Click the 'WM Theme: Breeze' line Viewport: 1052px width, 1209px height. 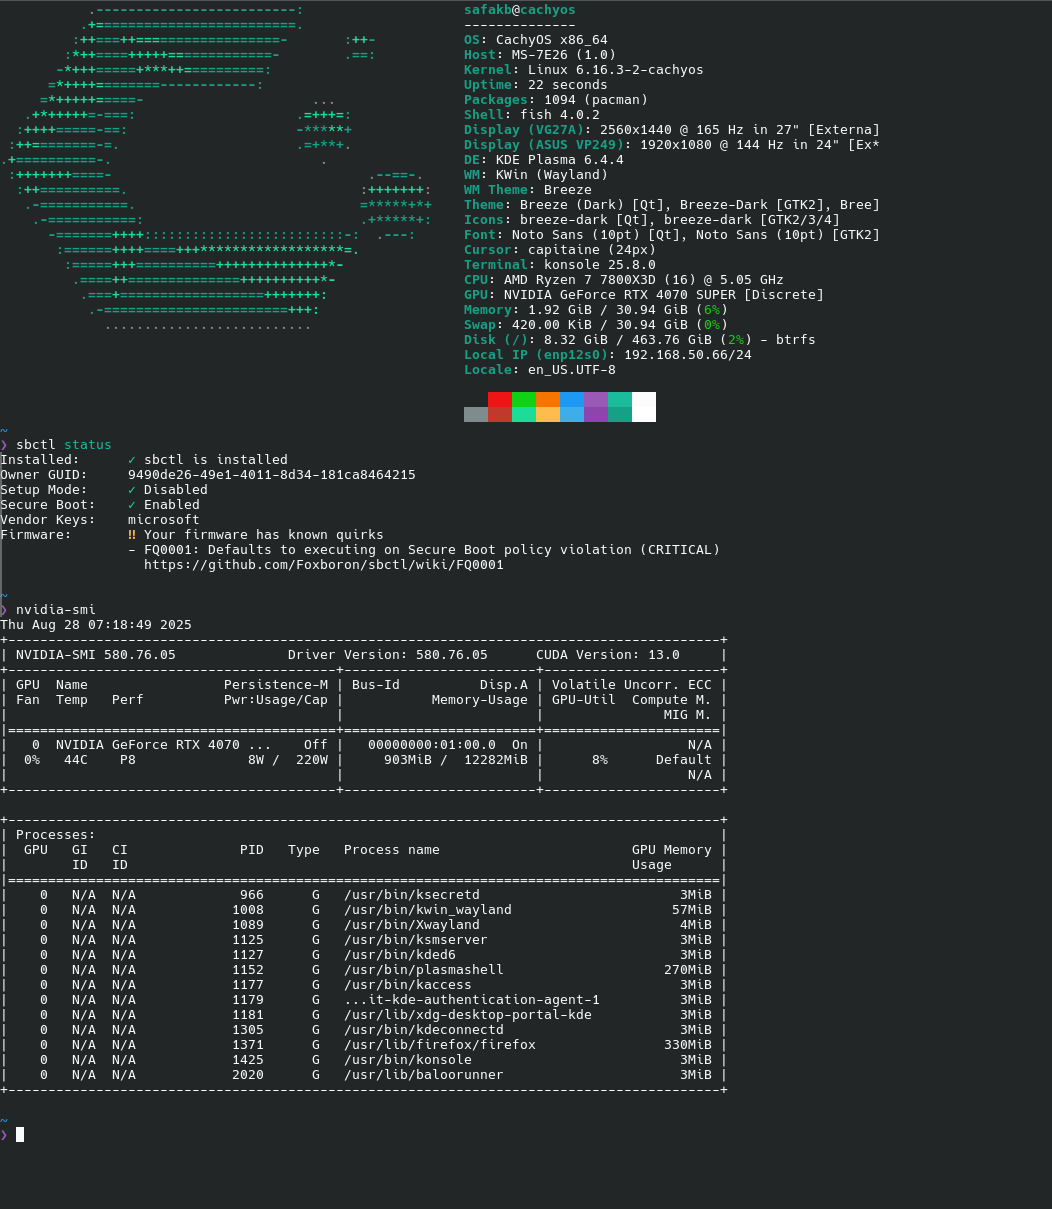[x=528, y=190]
